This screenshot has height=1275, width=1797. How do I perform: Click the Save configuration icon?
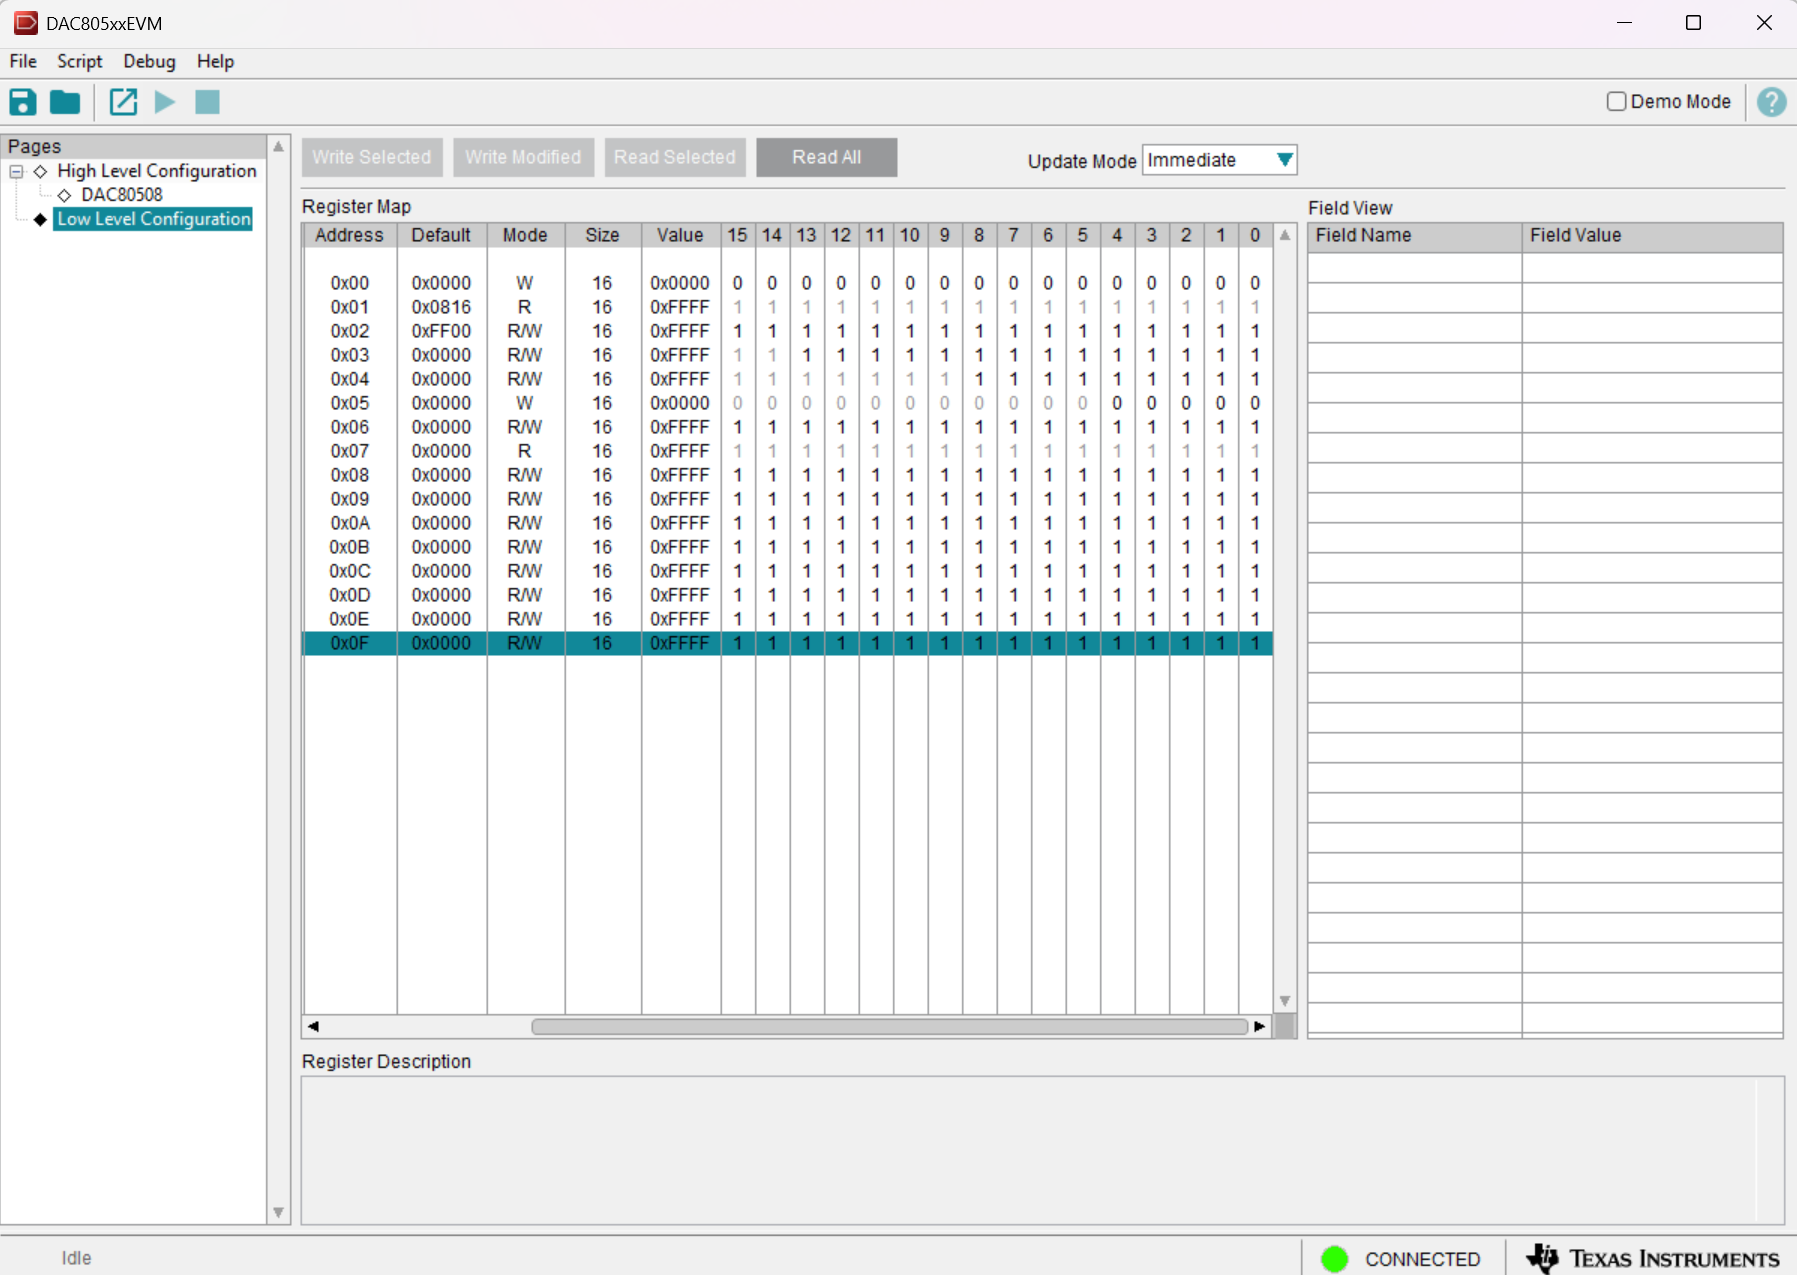(22, 102)
